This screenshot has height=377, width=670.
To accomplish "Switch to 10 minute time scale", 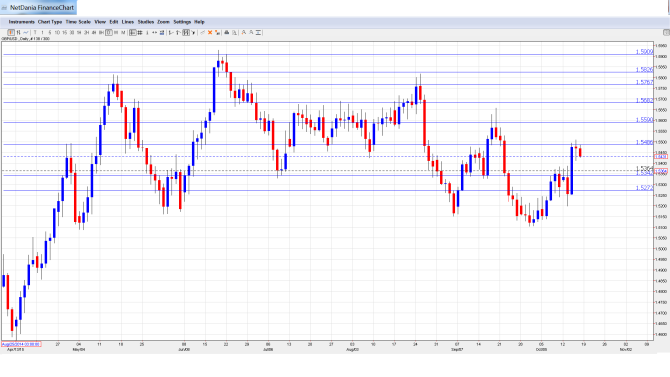I will (x=57, y=32).
